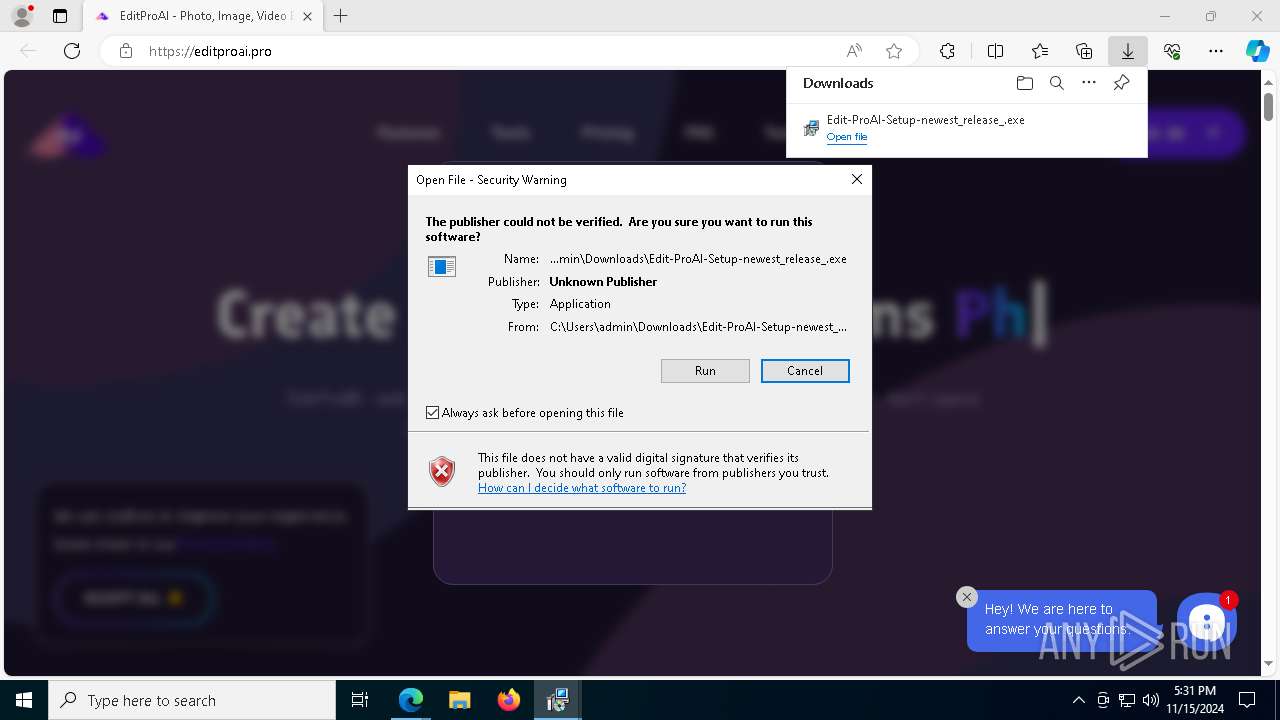The image size is (1280, 720).
Task: Open the Downloads more options menu
Action: 1089,83
